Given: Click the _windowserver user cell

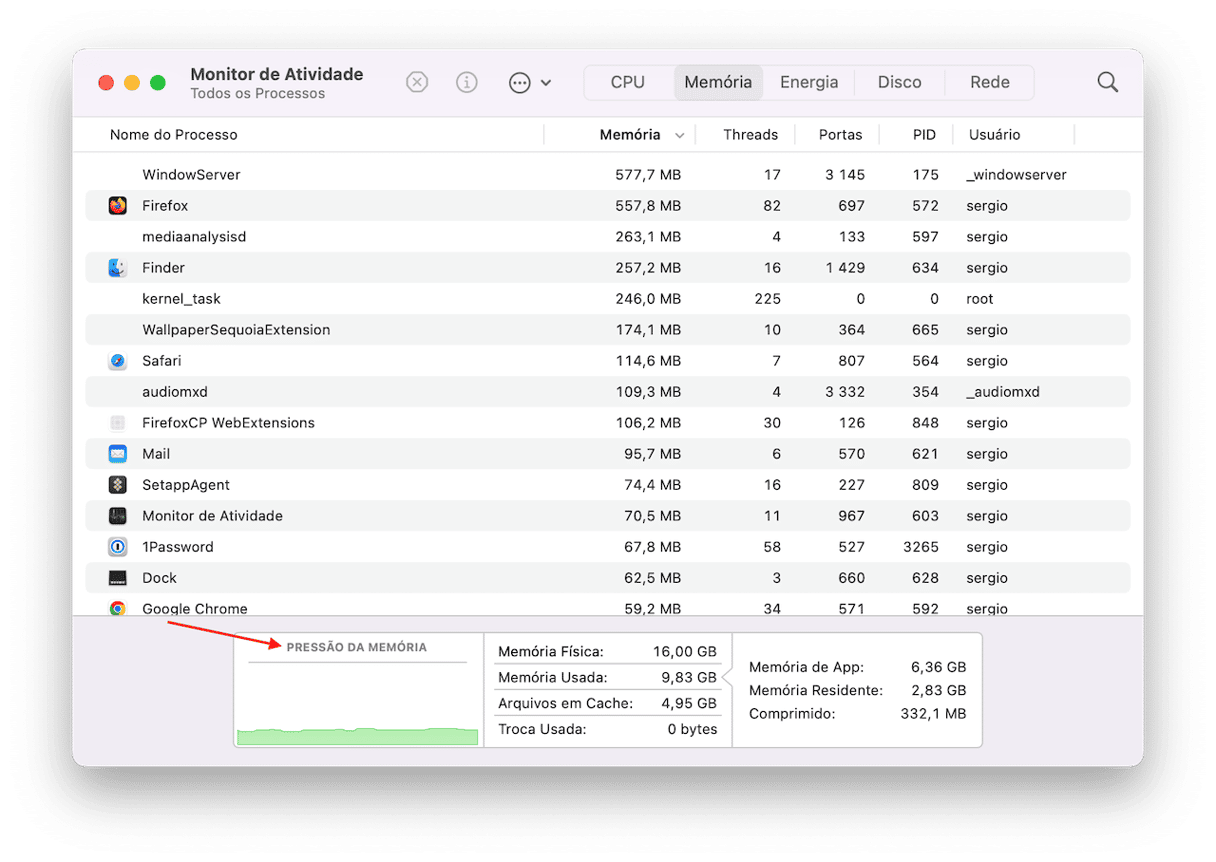Looking at the screenshot, I should (1016, 175).
